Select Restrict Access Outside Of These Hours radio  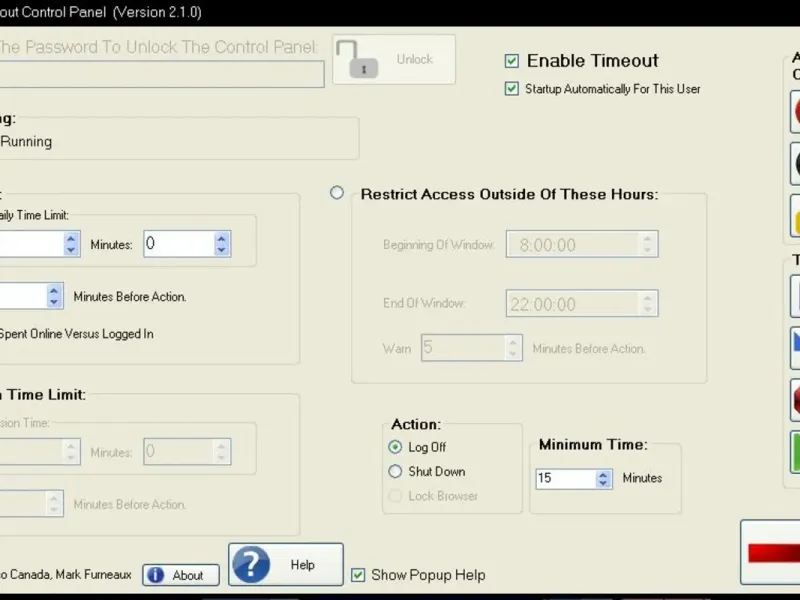tap(337, 193)
